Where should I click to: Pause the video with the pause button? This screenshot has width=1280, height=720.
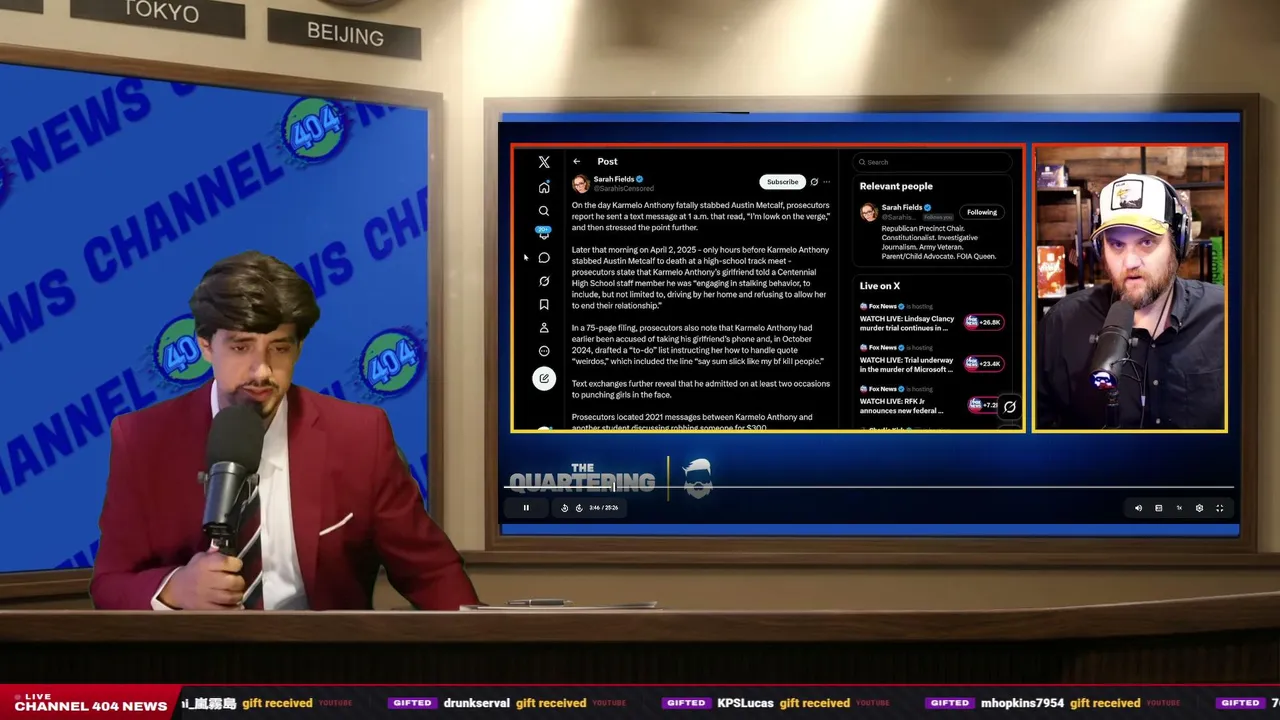(x=526, y=508)
